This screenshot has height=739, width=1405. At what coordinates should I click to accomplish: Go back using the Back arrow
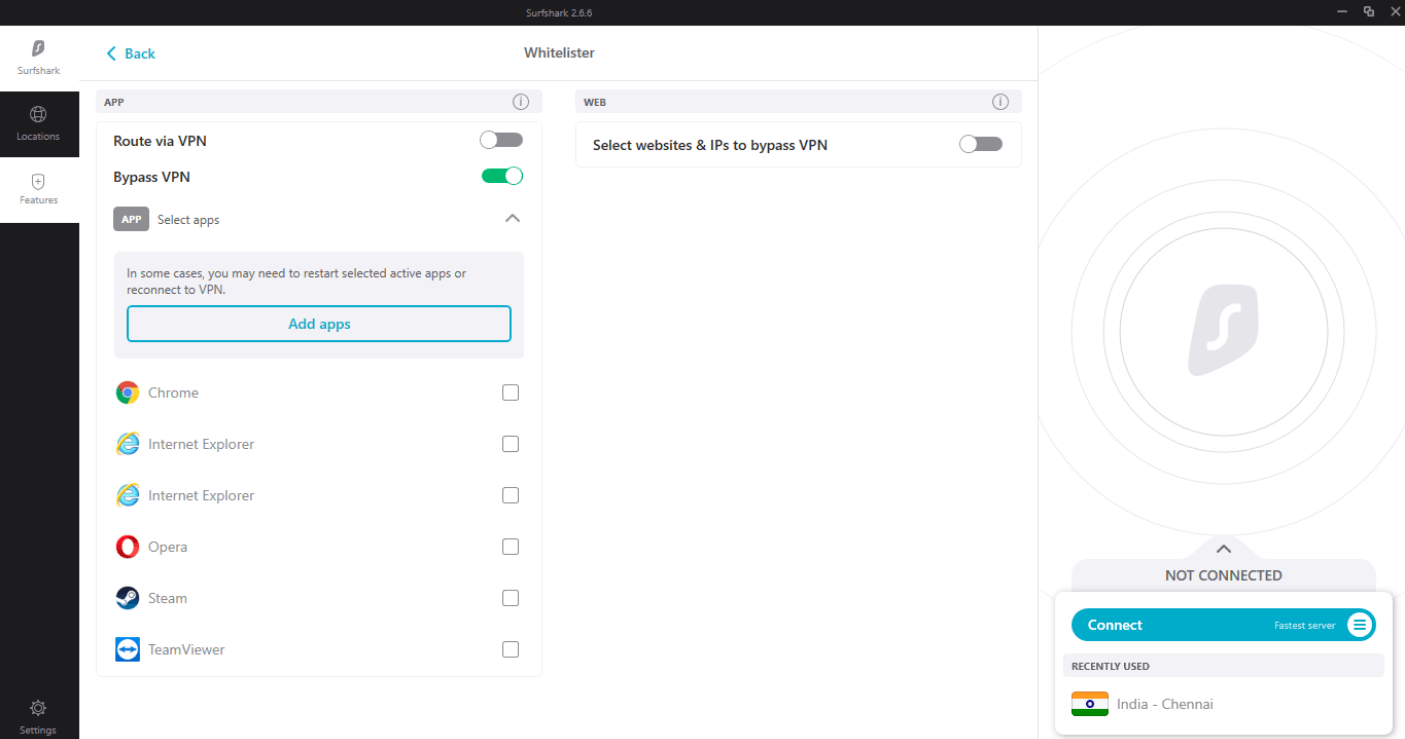coord(131,54)
